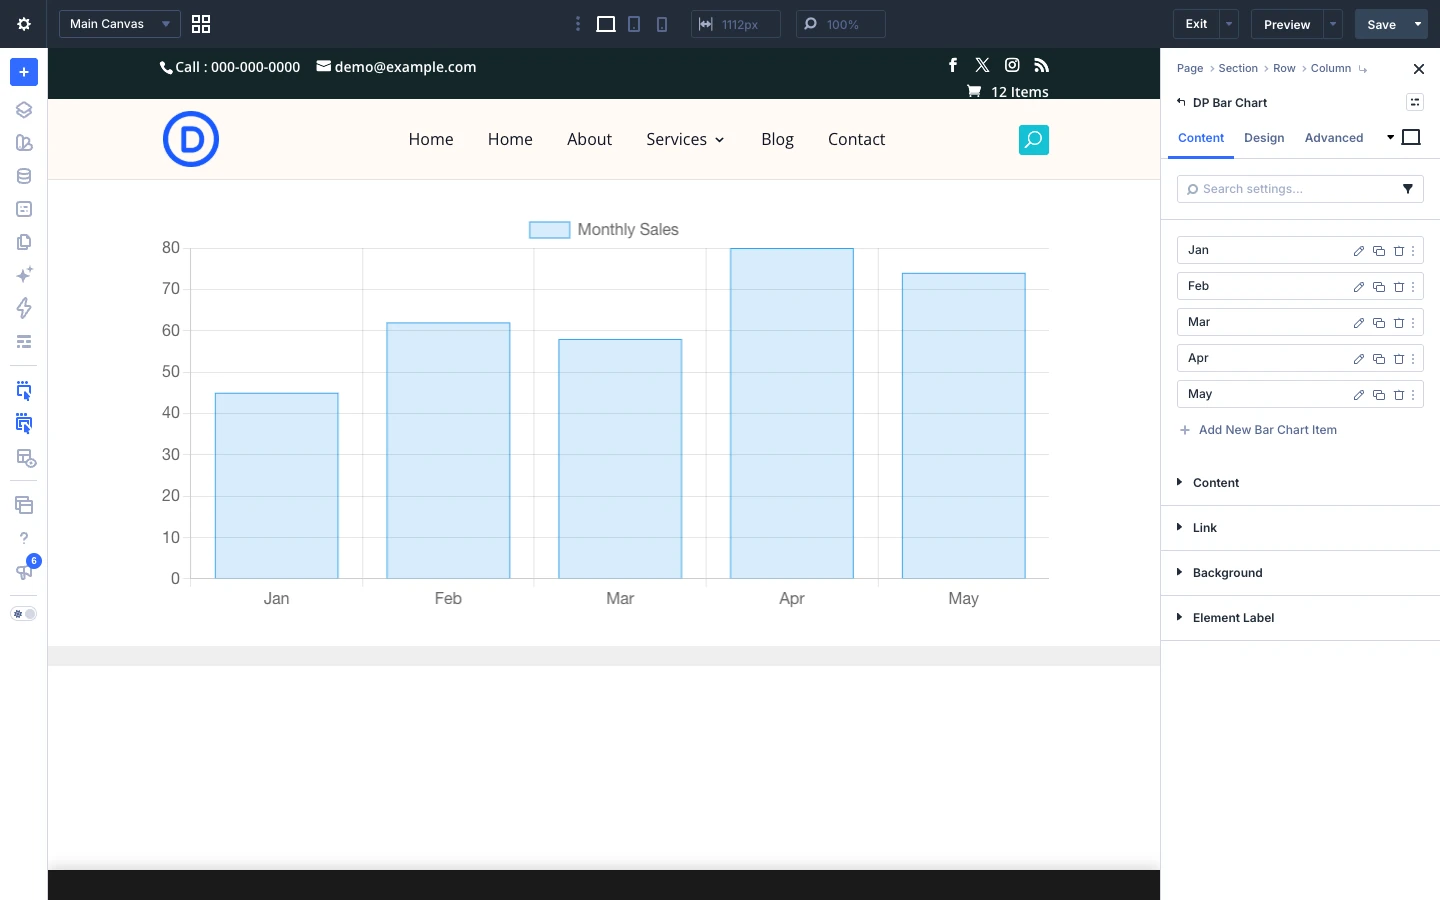Open the Layers panel icon in the left sidebar
The image size is (1440, 900).
(x=24, y=110)
